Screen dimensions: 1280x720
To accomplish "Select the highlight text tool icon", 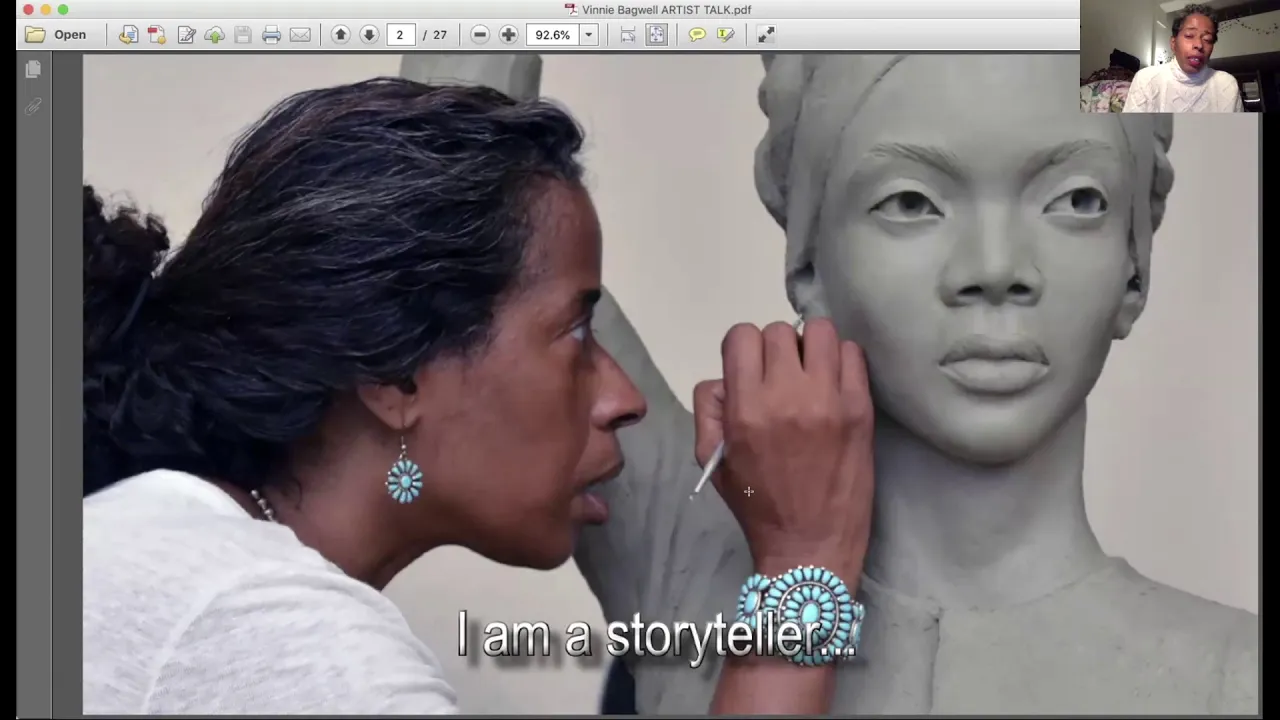I will (x=726, y=35).
